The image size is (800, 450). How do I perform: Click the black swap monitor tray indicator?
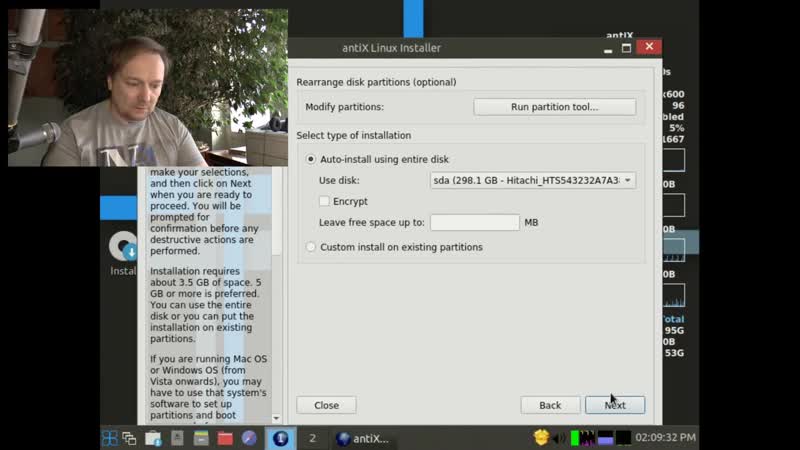[x=623, y=438]
